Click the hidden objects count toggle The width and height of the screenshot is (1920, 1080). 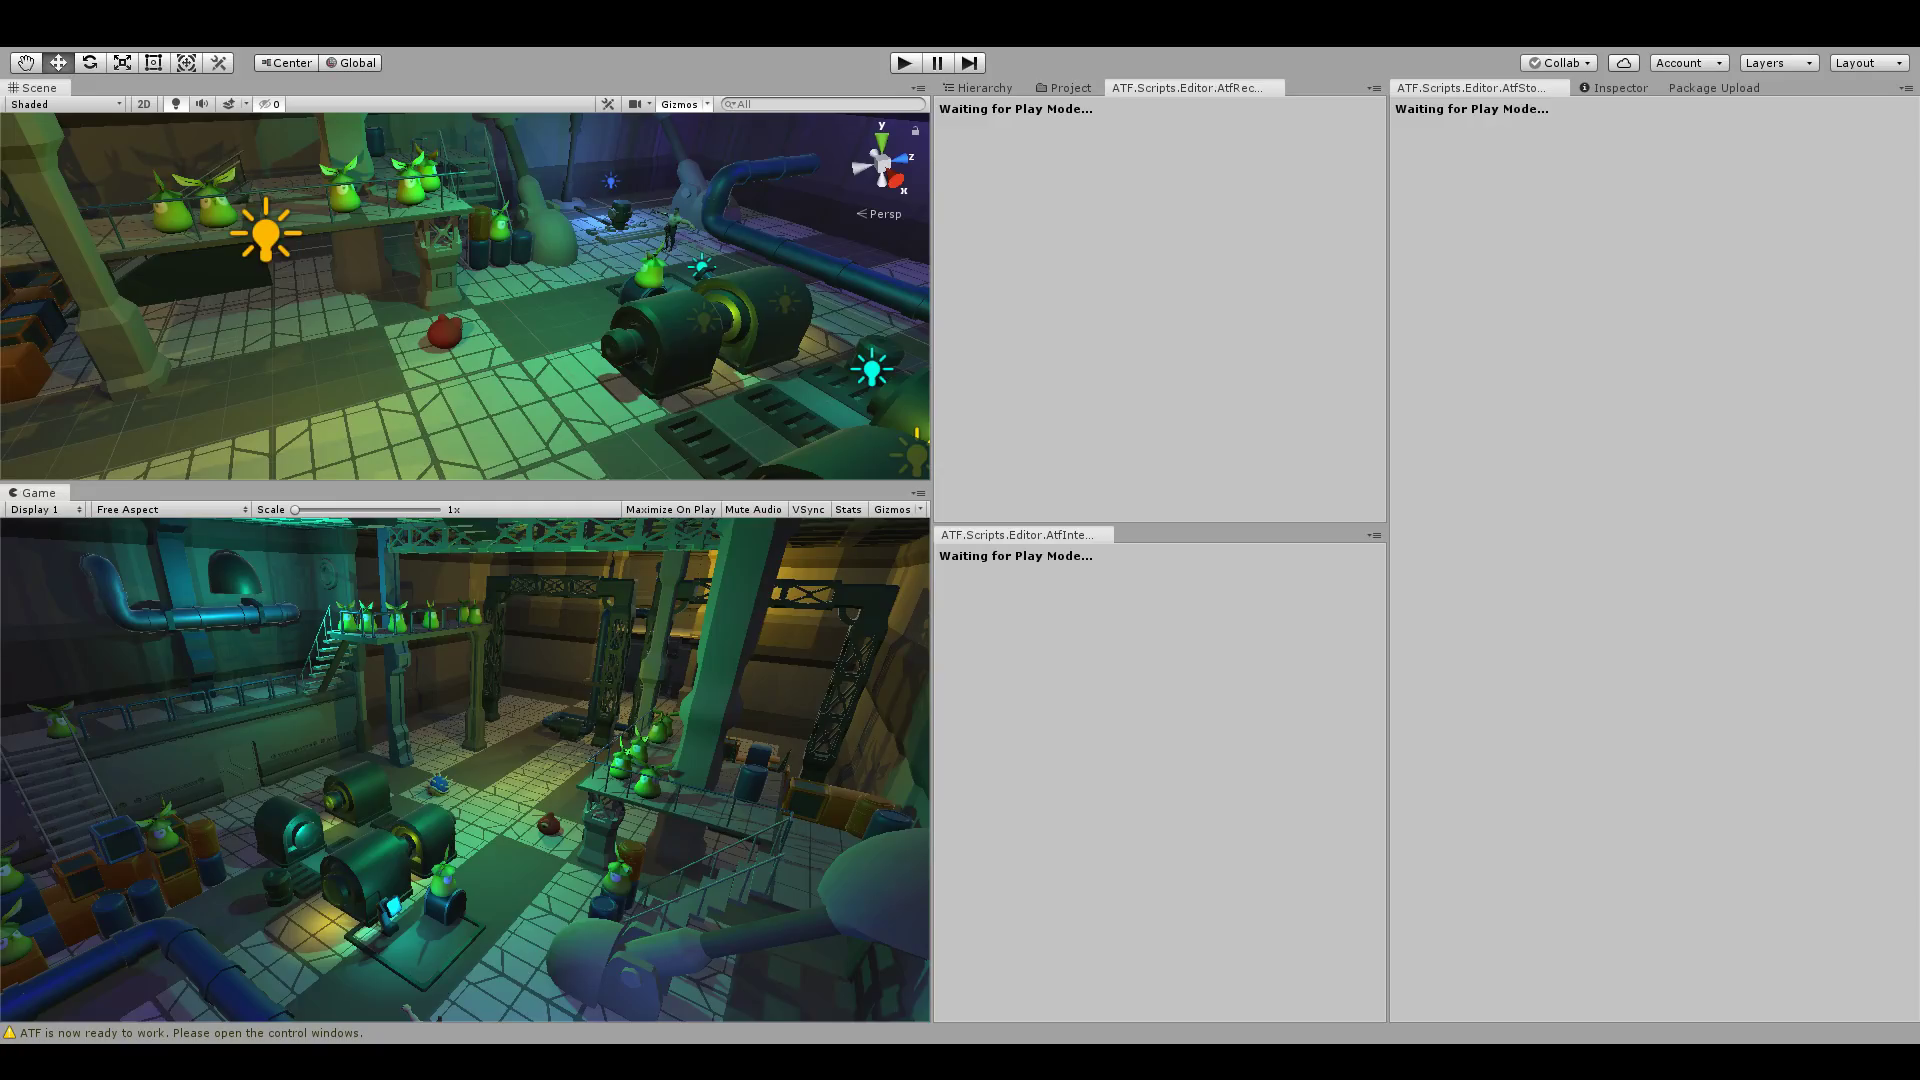(x=270, y=104)
